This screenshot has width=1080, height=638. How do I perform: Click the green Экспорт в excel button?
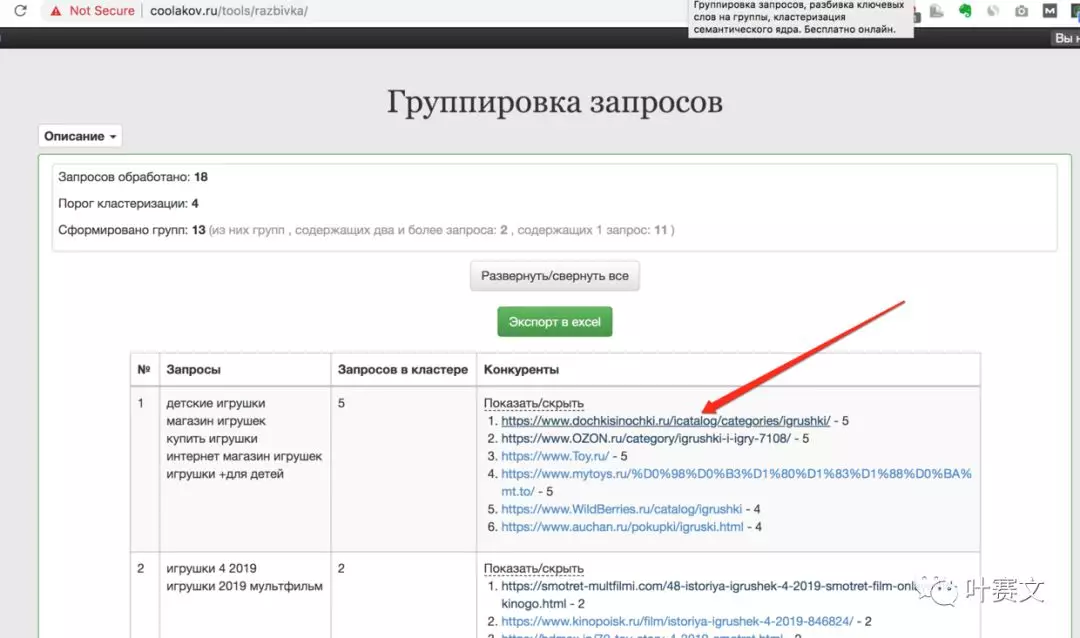pos(554,321)
